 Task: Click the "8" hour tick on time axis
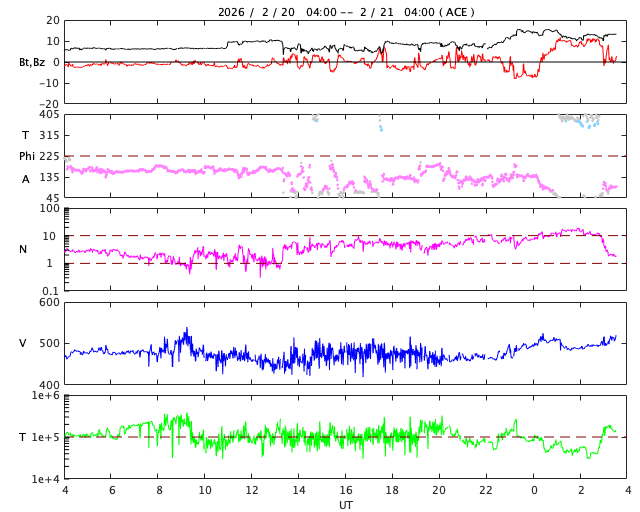158,491
